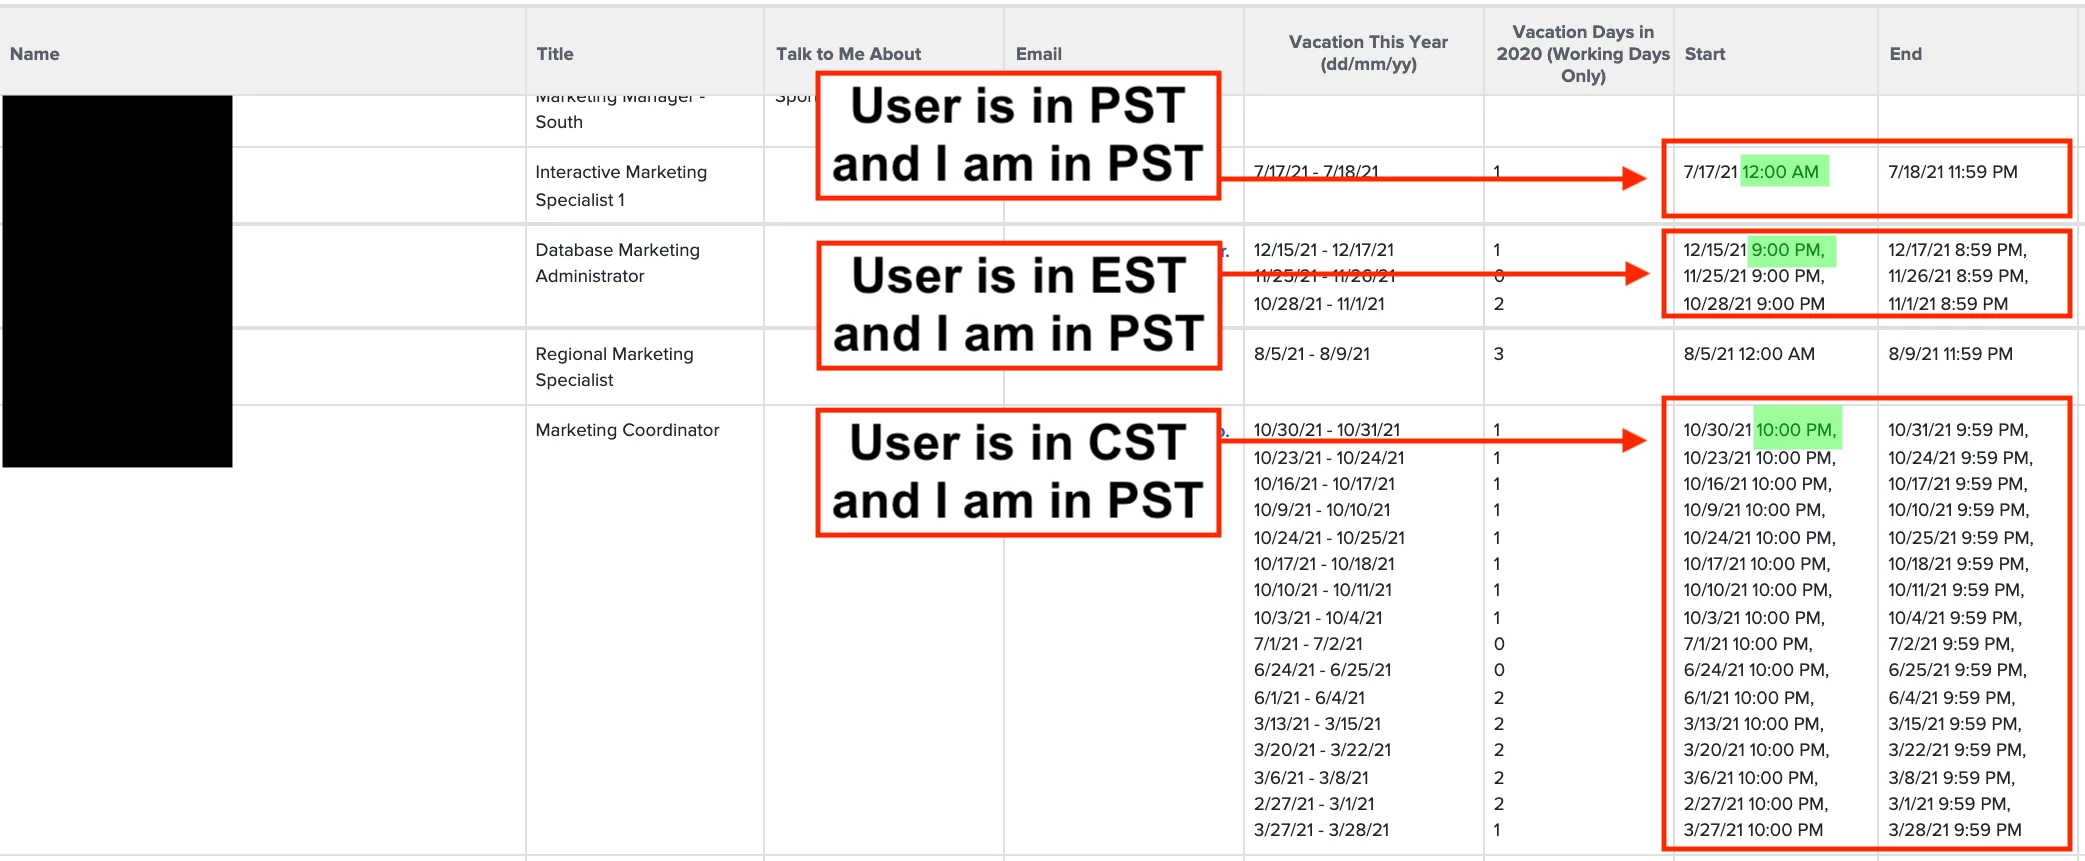Click the end value 10/4/21 9:59 PM

[1955, 618]
